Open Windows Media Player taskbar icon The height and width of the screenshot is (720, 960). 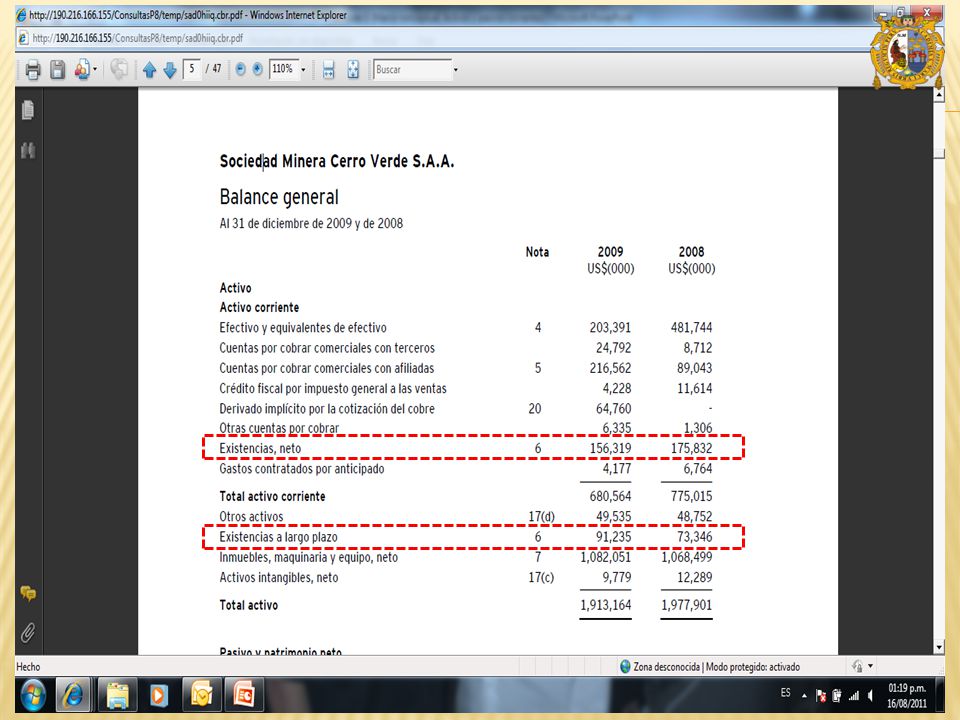point(159,695)
